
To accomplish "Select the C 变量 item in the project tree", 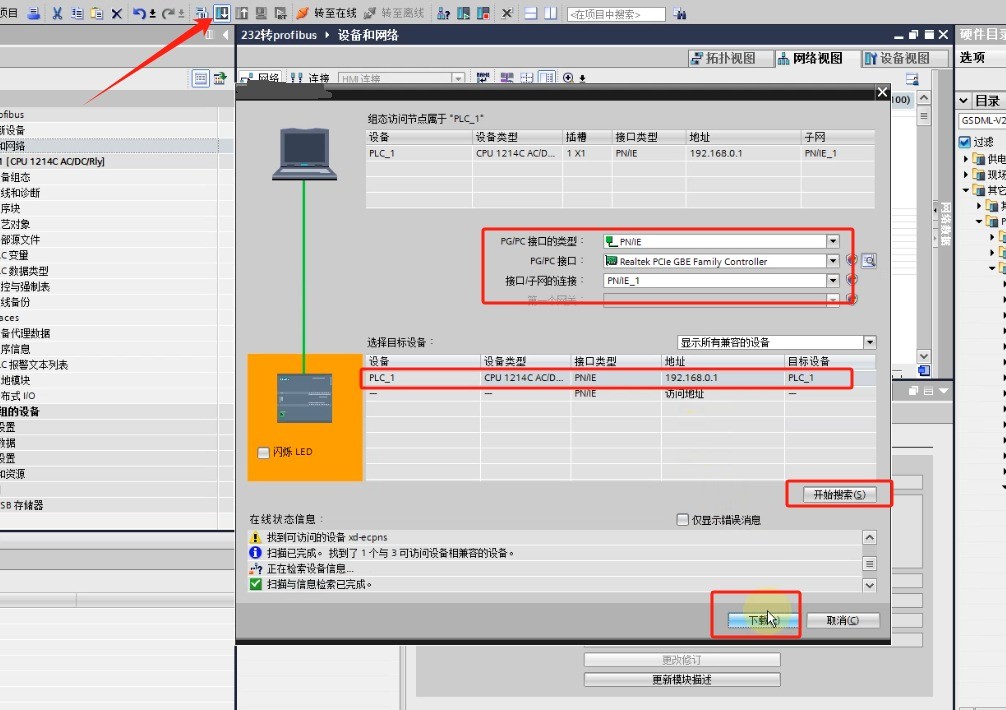I will click(x=14, y=255).
